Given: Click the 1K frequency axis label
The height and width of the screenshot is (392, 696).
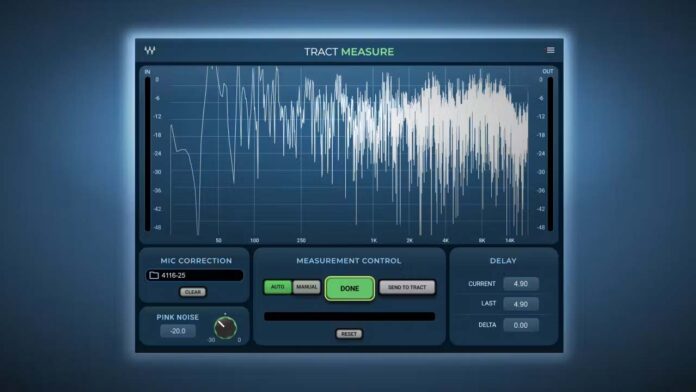Looking at the screenshot, I should [x=374, y=241].
